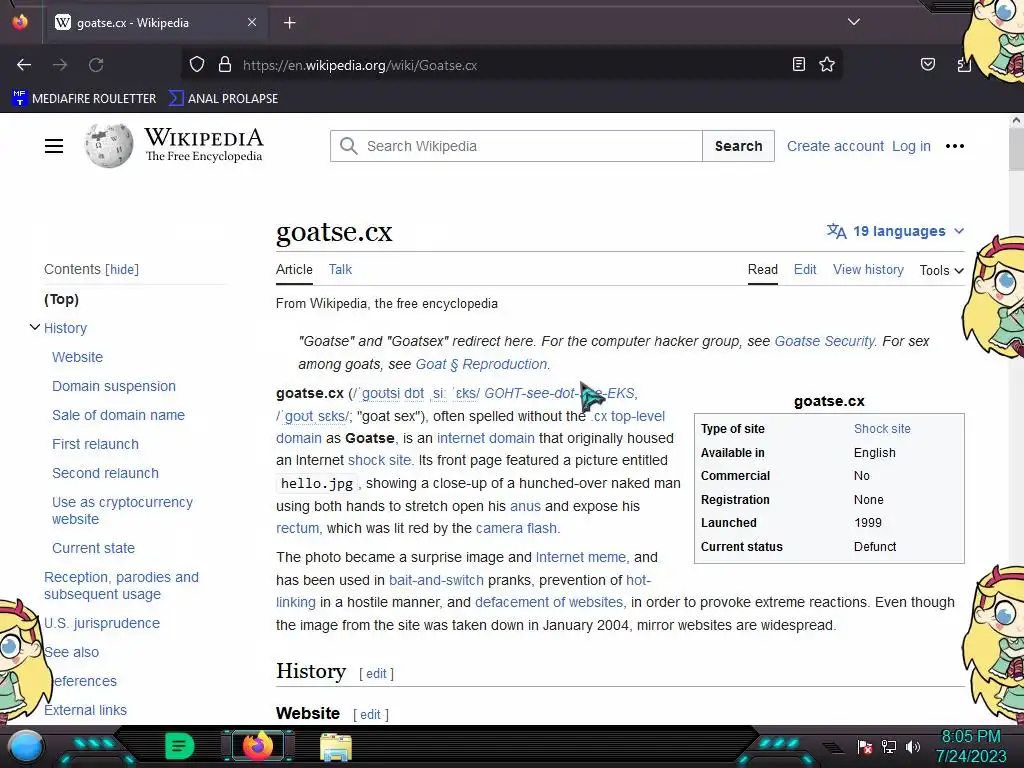The image size is (1024, 768).
Task: Click edit link beside History heading
Action: [376, 674]
